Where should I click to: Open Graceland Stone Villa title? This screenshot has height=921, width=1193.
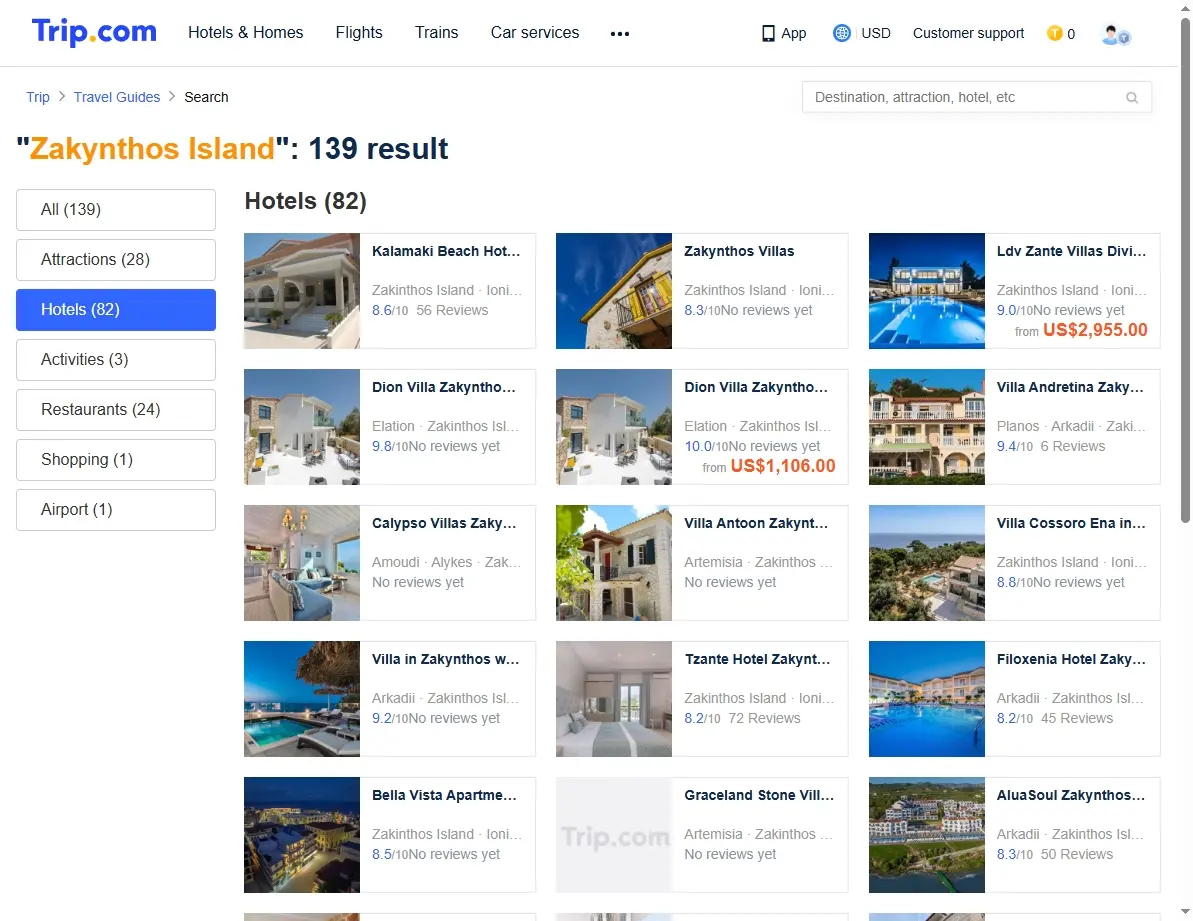pyautogui.click(x=759, y=796)
